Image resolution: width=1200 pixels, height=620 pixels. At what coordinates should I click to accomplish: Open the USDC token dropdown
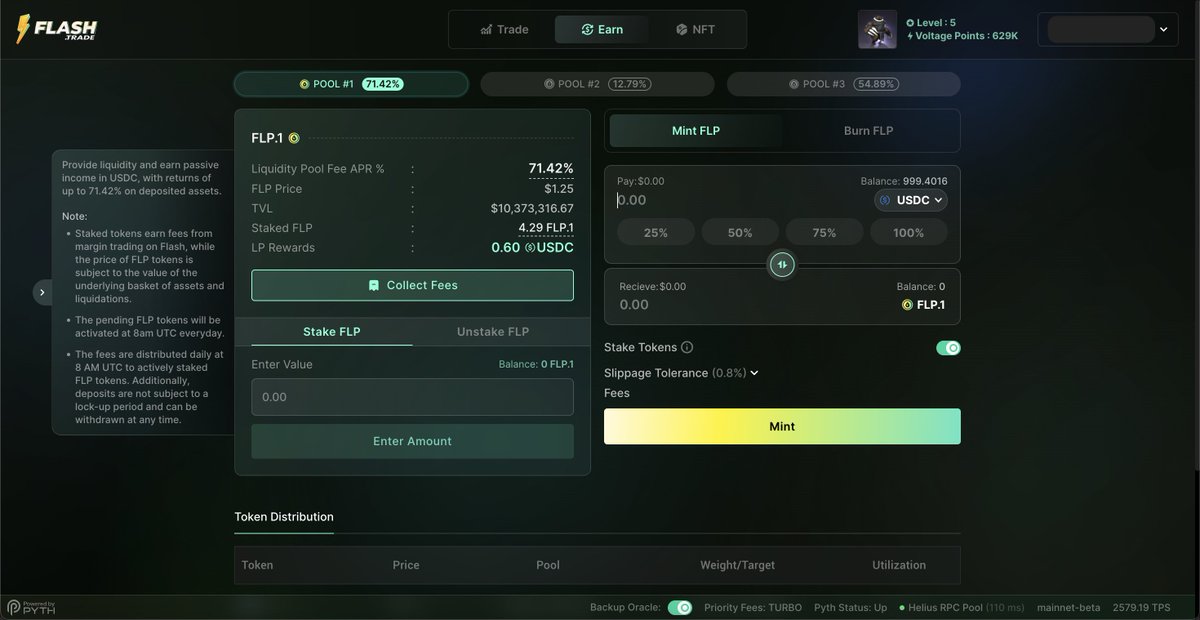coord(911,200)
